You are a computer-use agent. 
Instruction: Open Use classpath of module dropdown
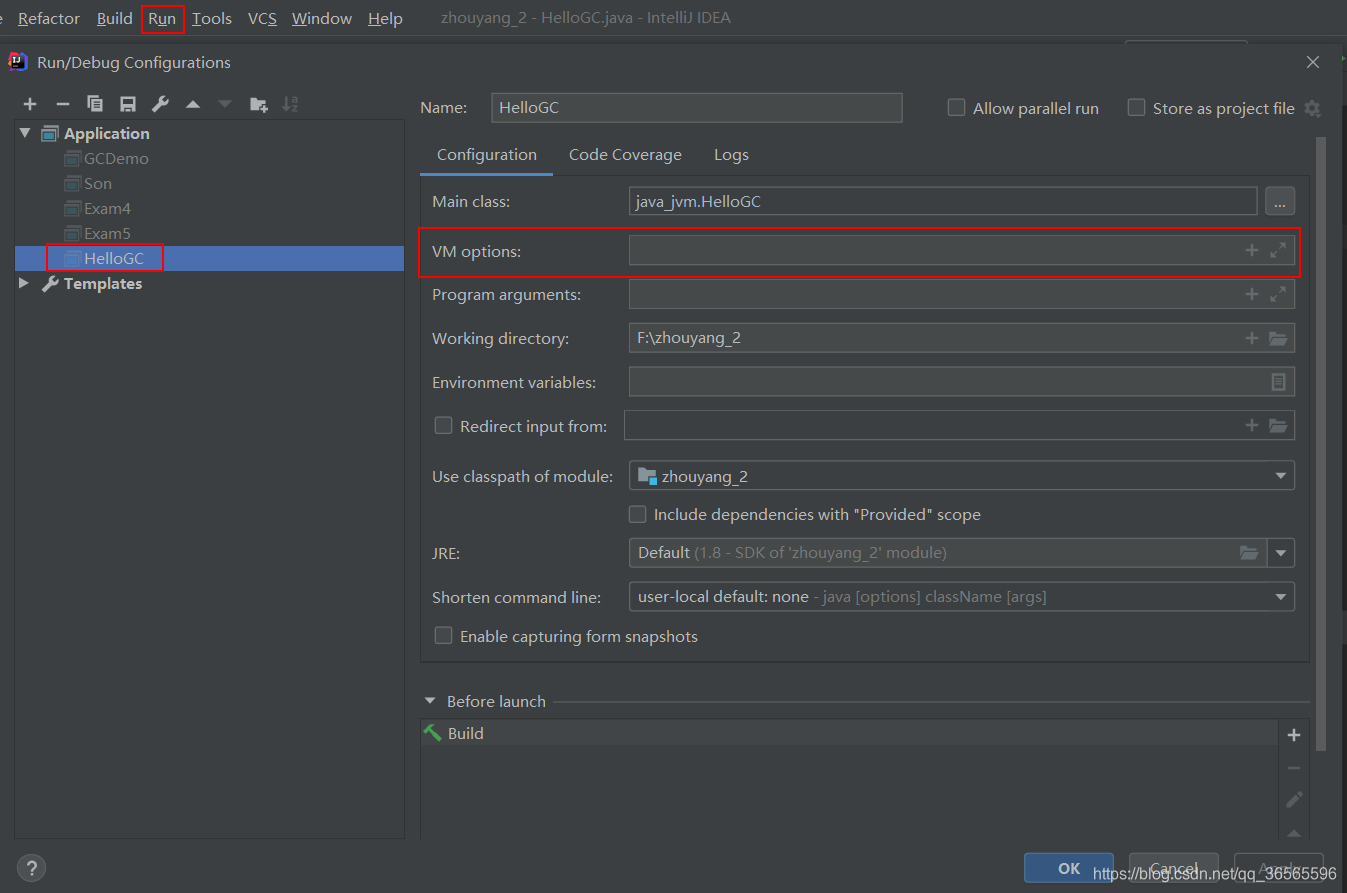click(x=1280, y=476)
